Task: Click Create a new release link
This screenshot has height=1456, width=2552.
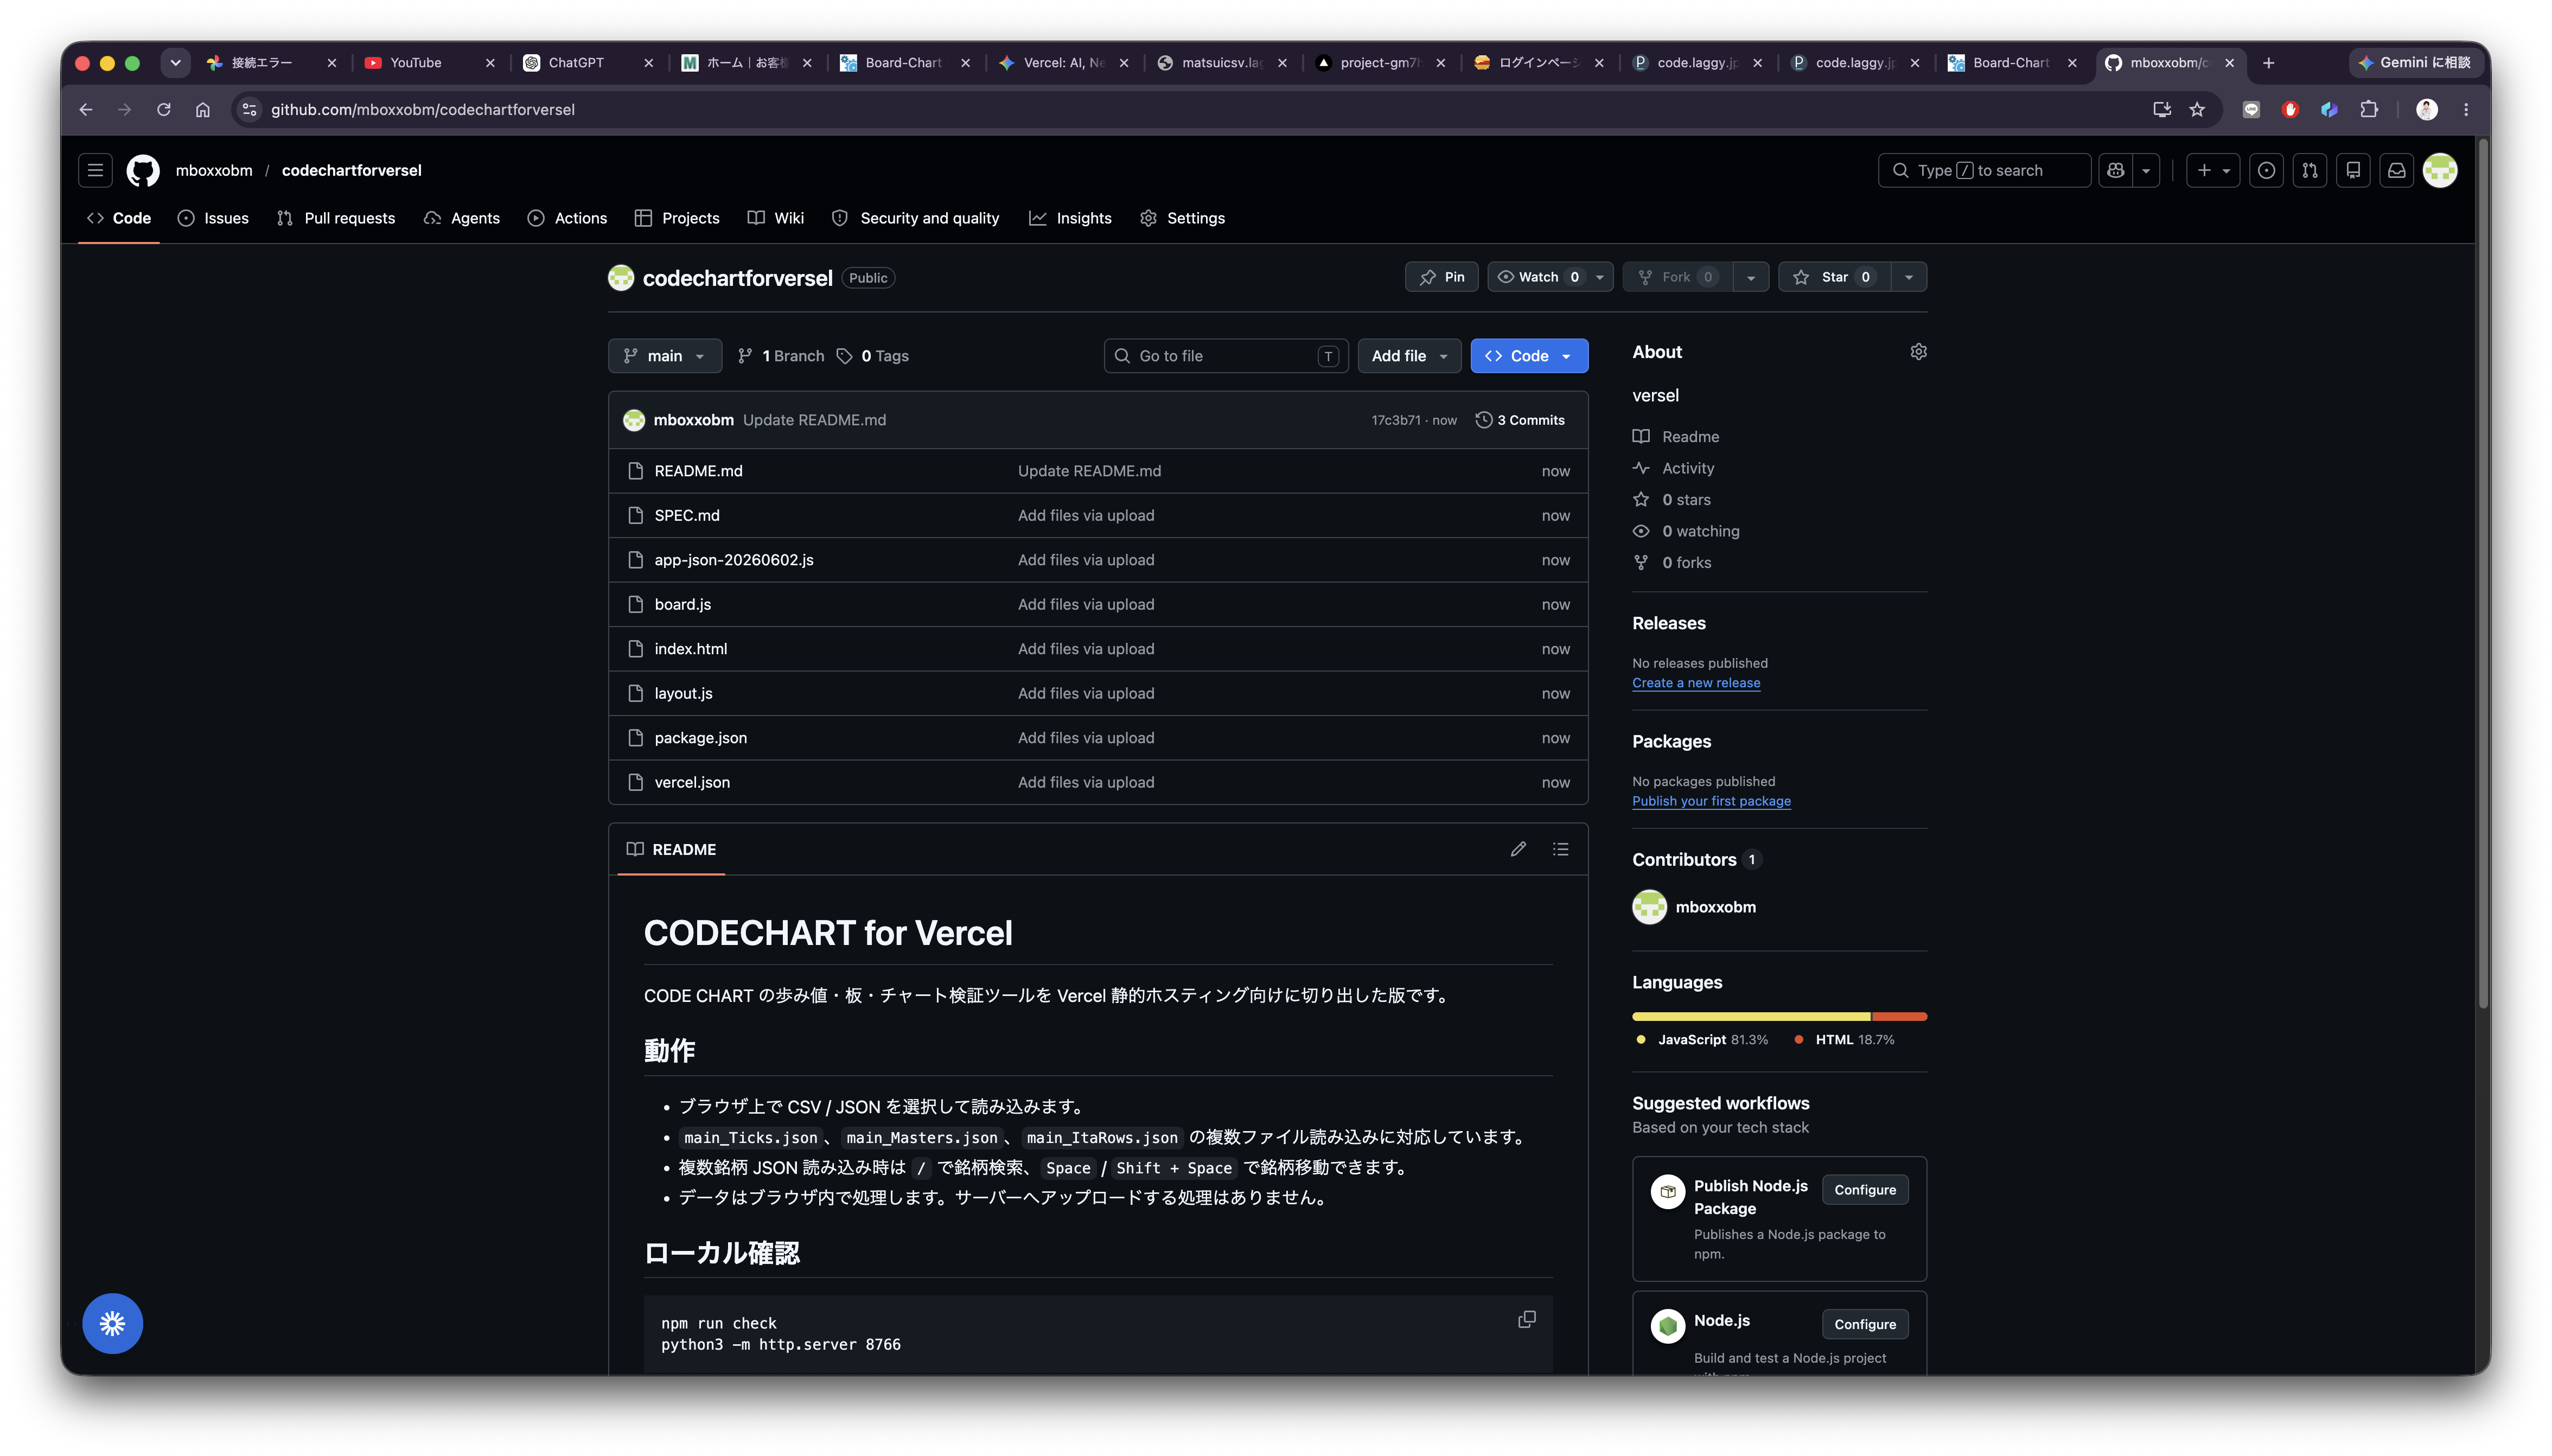Action: point(1696,683)
